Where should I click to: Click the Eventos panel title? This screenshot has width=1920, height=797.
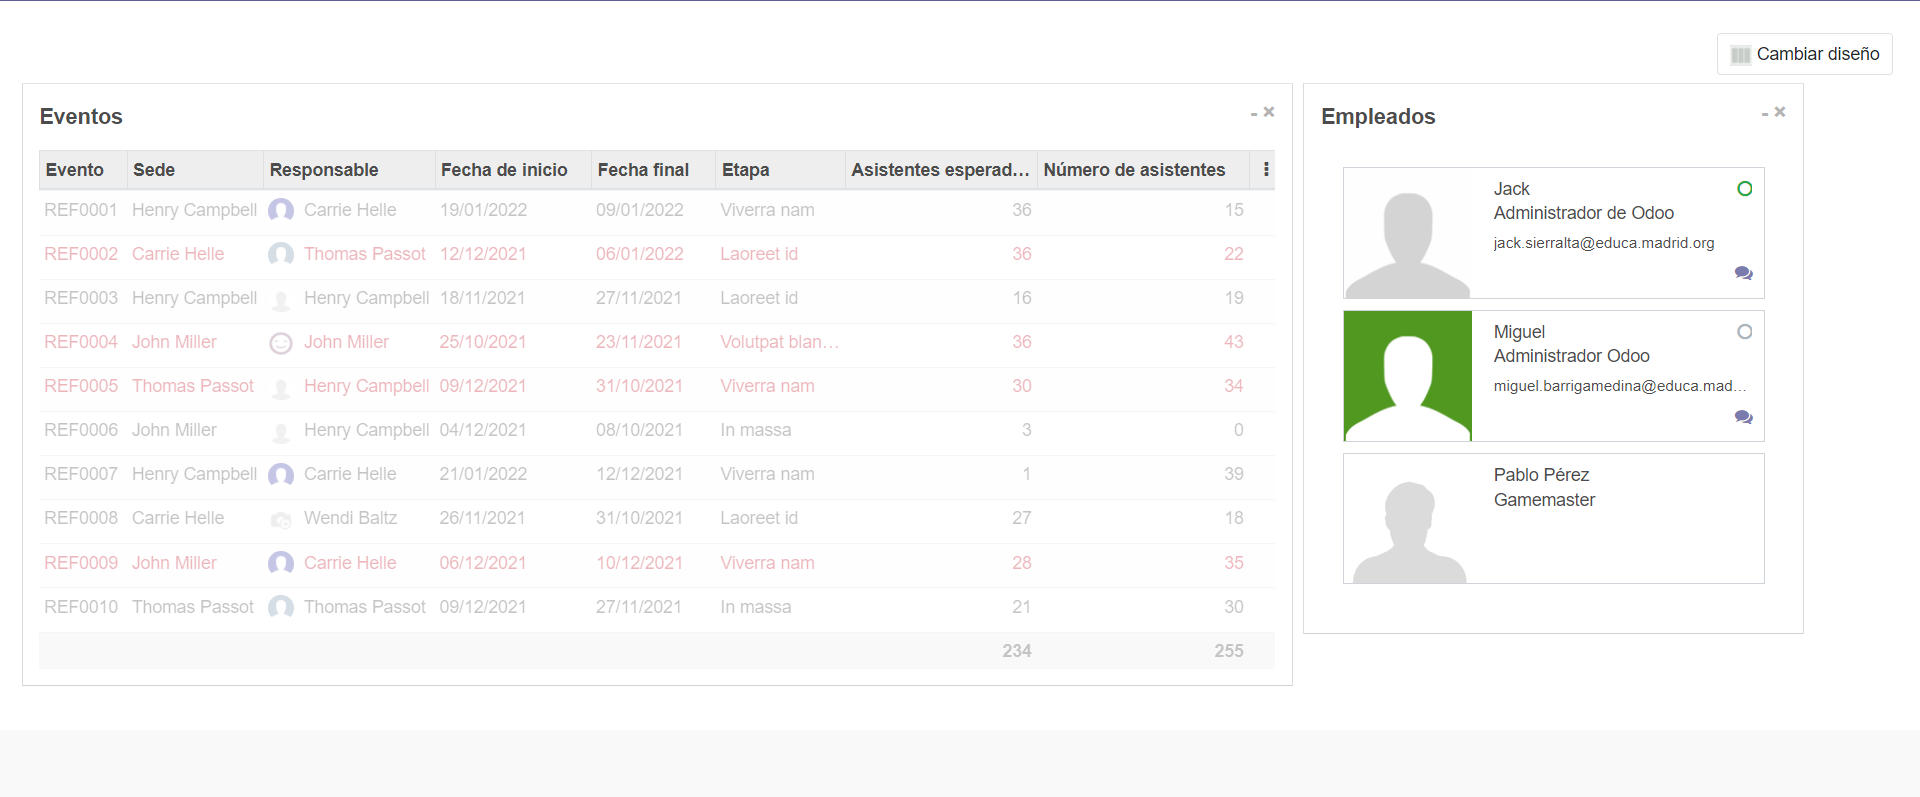click(81, 116)
